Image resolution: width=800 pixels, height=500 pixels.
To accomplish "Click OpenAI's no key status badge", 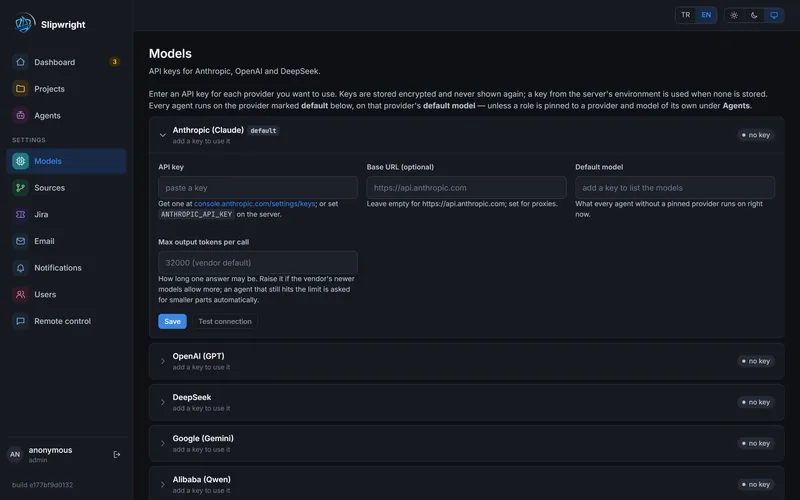I will (756, 361).
